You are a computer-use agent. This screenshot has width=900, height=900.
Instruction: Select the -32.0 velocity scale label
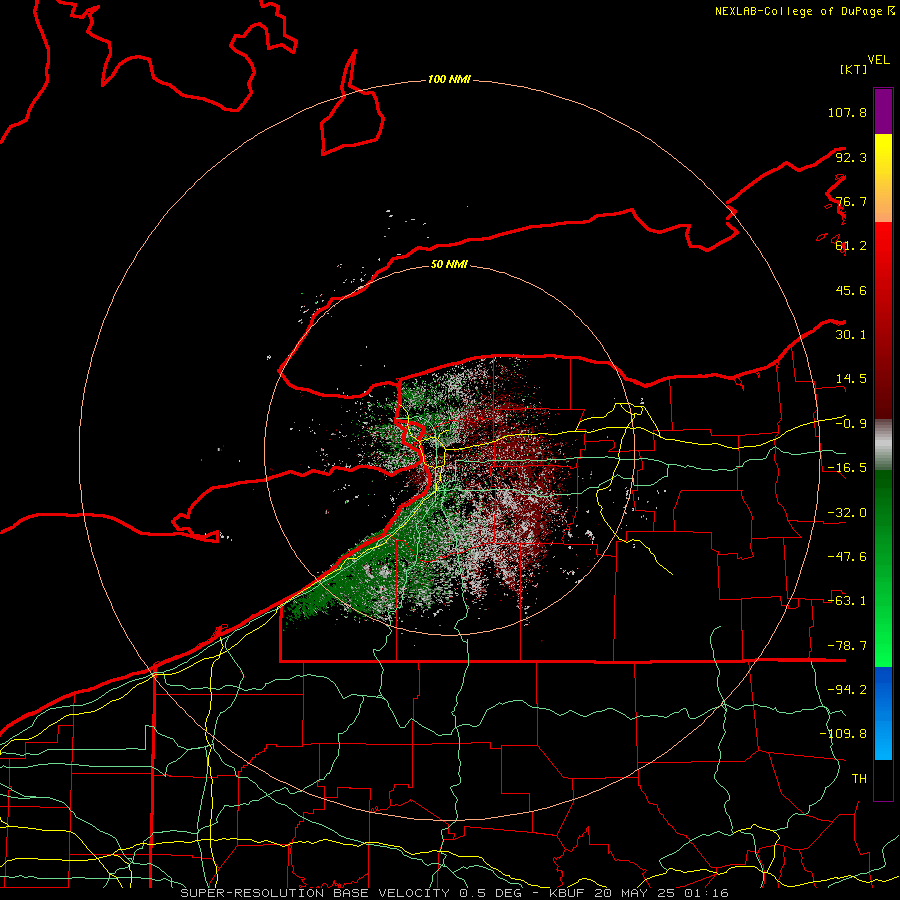tap(847, 513)
